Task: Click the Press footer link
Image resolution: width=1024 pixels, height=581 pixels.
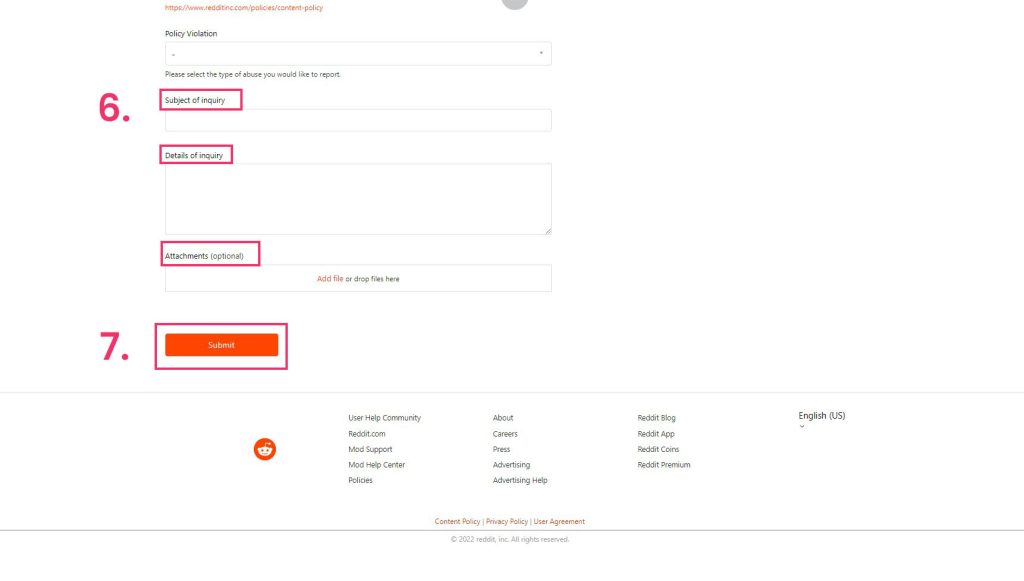Action: (501, 449)
